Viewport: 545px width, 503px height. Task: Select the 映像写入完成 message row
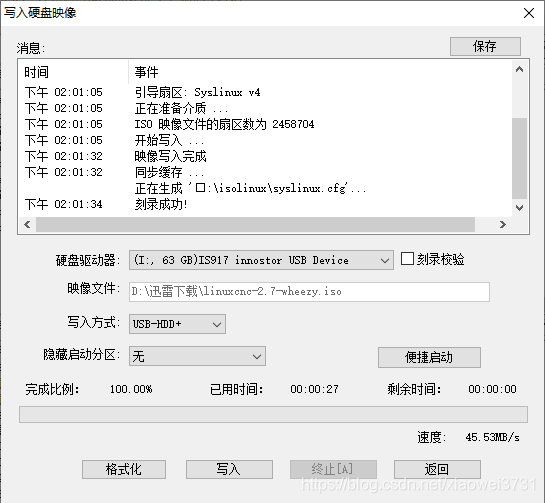[x=266, y=156]
